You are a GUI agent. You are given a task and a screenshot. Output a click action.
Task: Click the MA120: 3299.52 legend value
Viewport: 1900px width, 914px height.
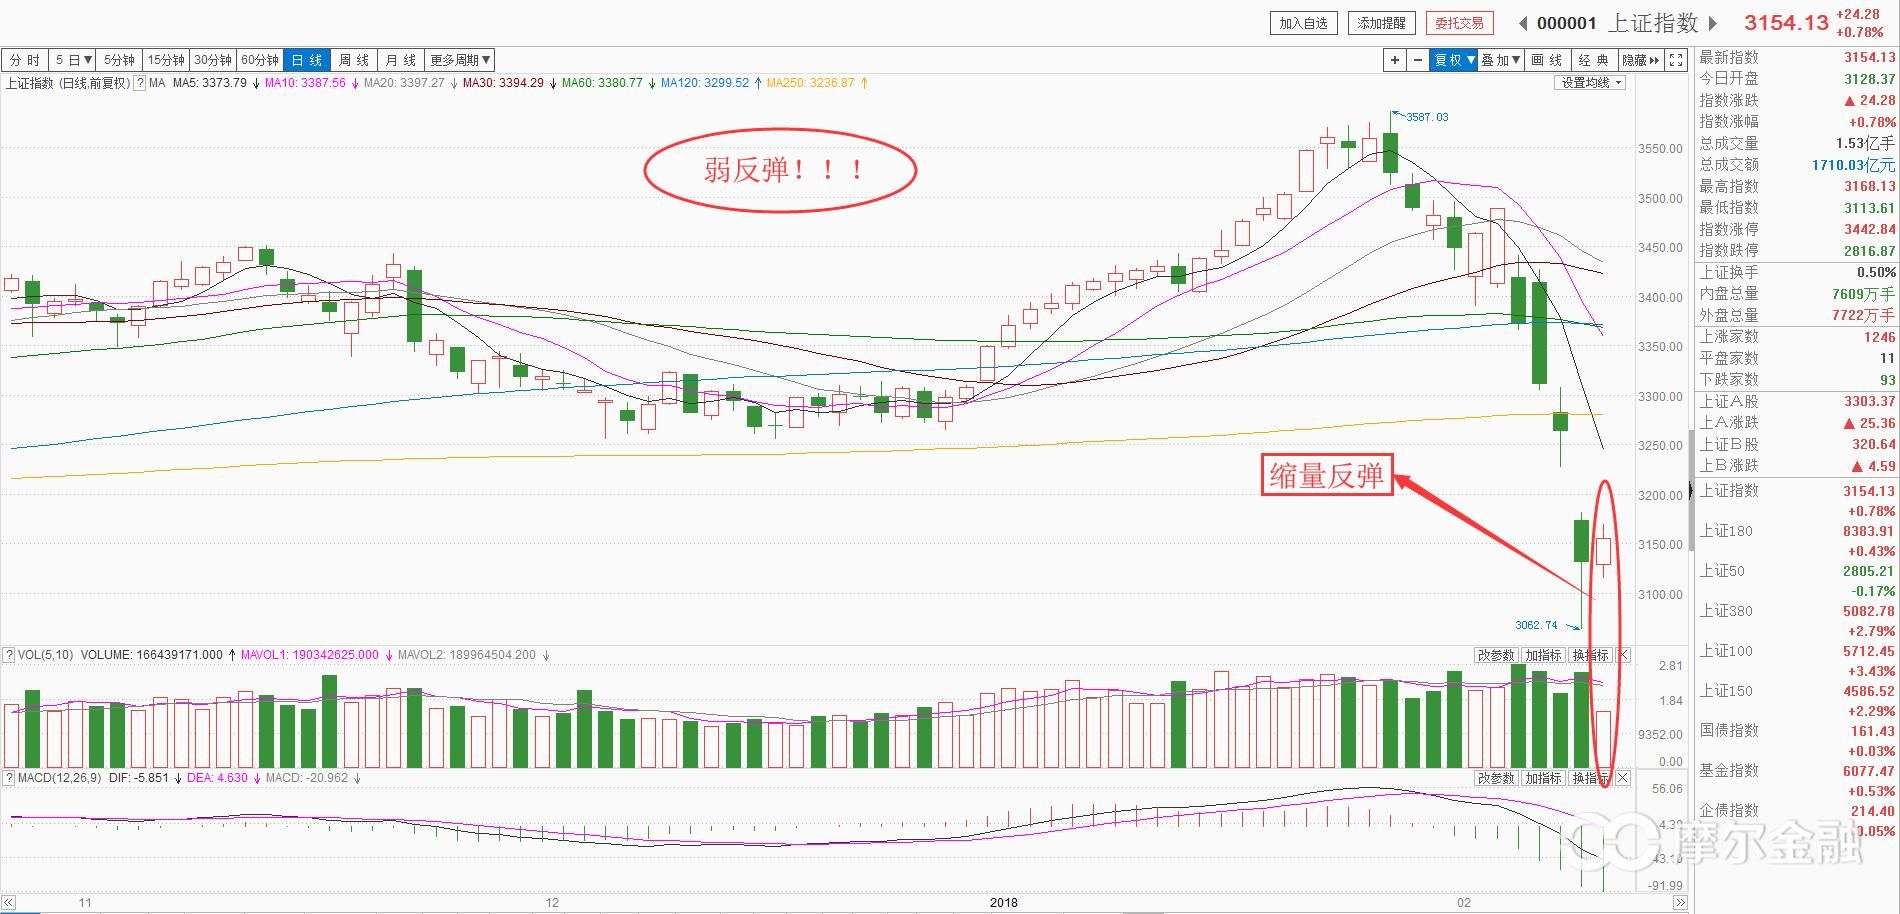[705, 83]
